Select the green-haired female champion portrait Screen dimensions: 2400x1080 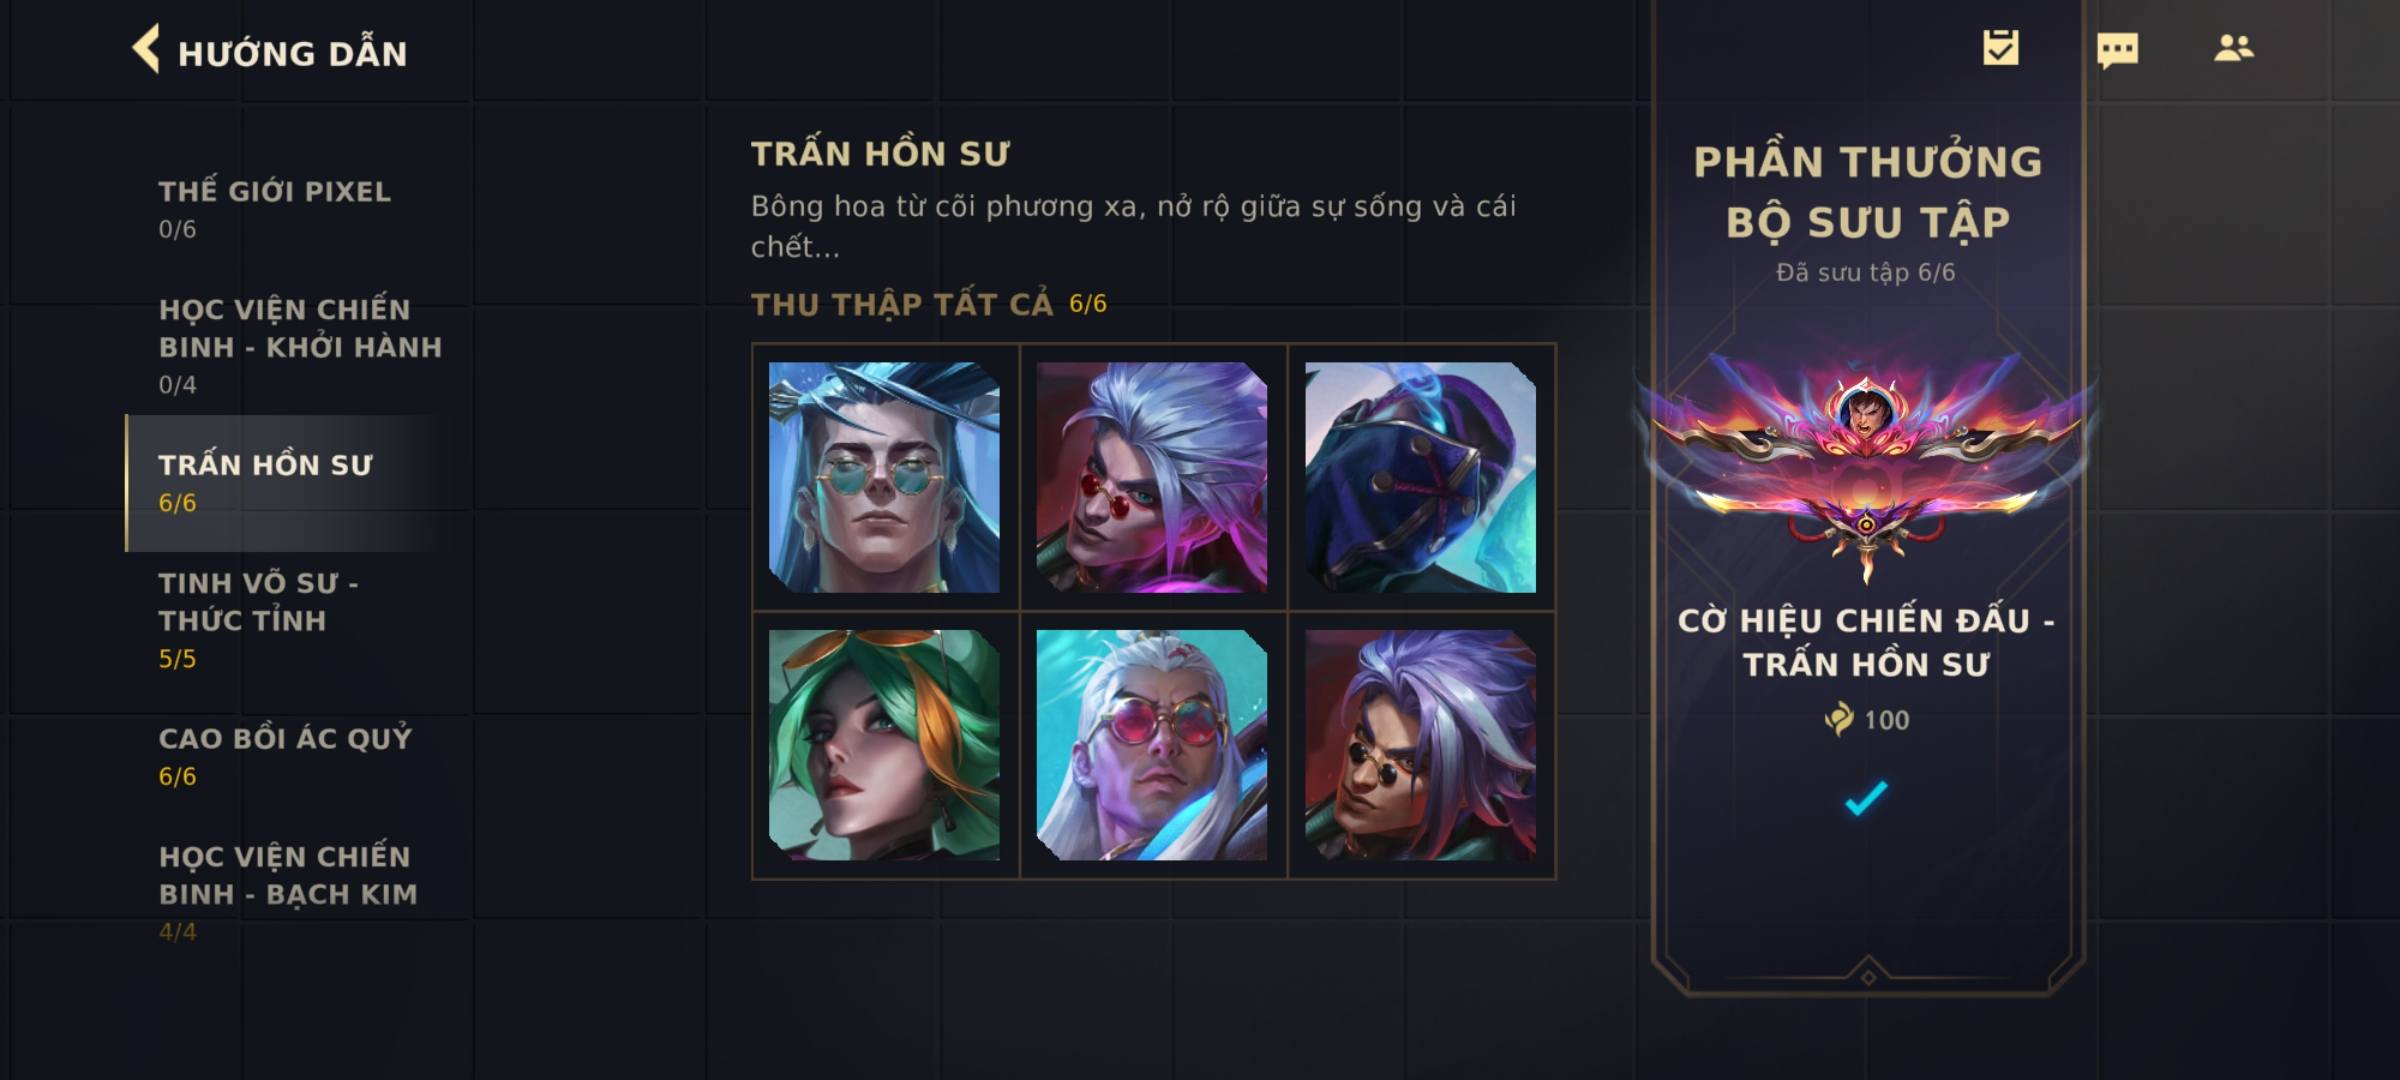click(884, 745)
